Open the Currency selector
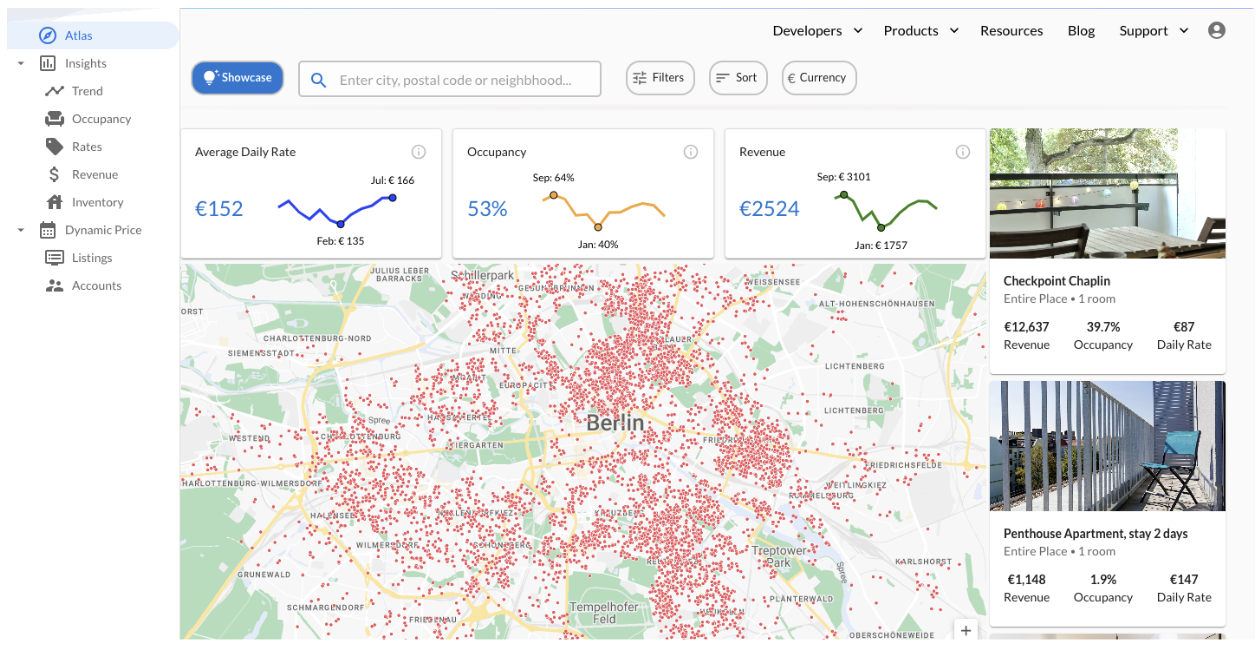Viewport: 1258px width, 652px height. pyautogui.click(x=818, y=77)
